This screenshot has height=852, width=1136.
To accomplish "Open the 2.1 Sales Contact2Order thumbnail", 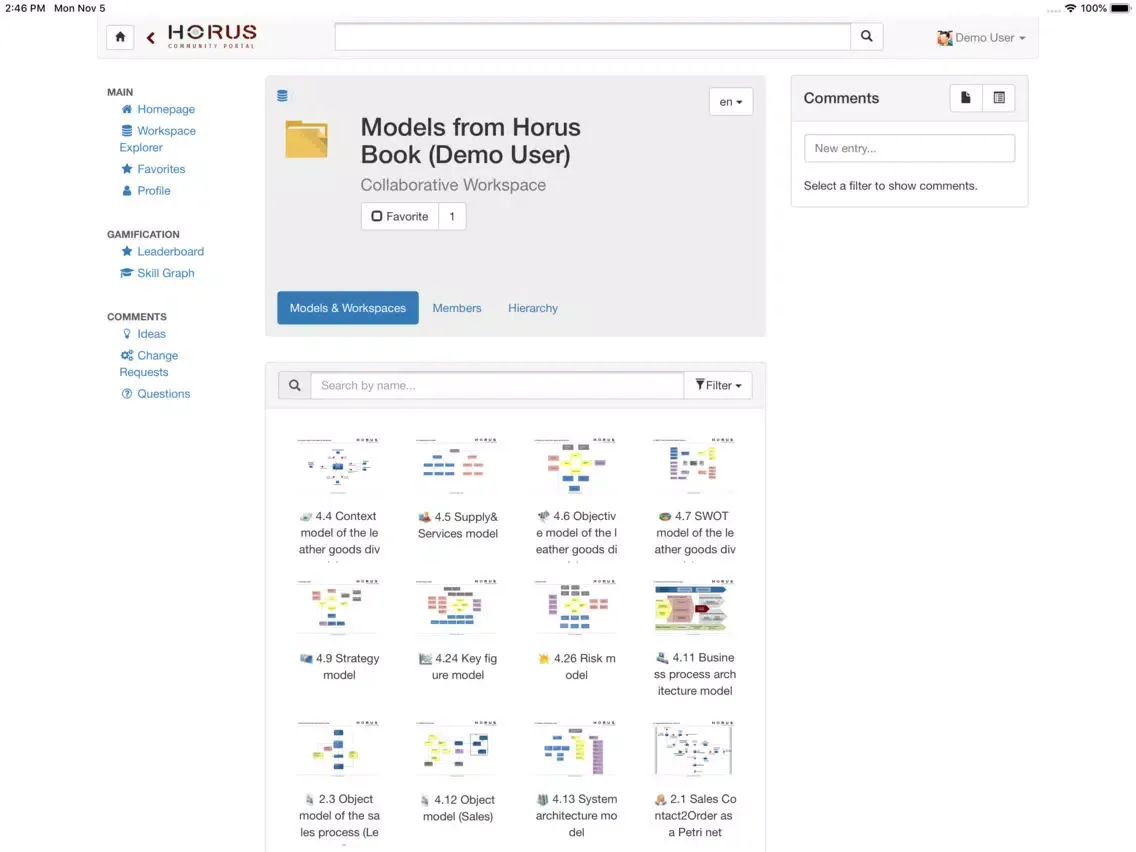I will coord(694,748).
